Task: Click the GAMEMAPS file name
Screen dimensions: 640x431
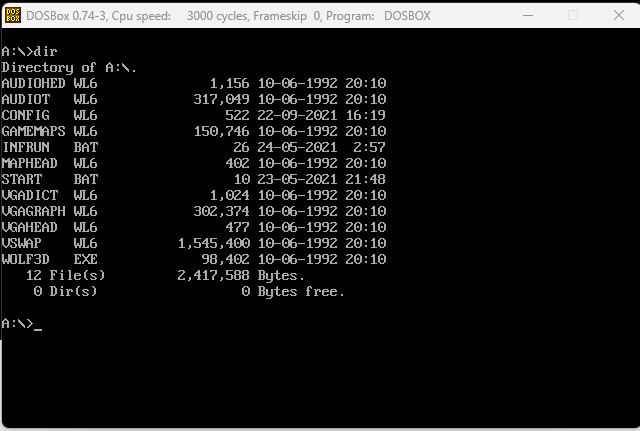Action: point(34,131)
